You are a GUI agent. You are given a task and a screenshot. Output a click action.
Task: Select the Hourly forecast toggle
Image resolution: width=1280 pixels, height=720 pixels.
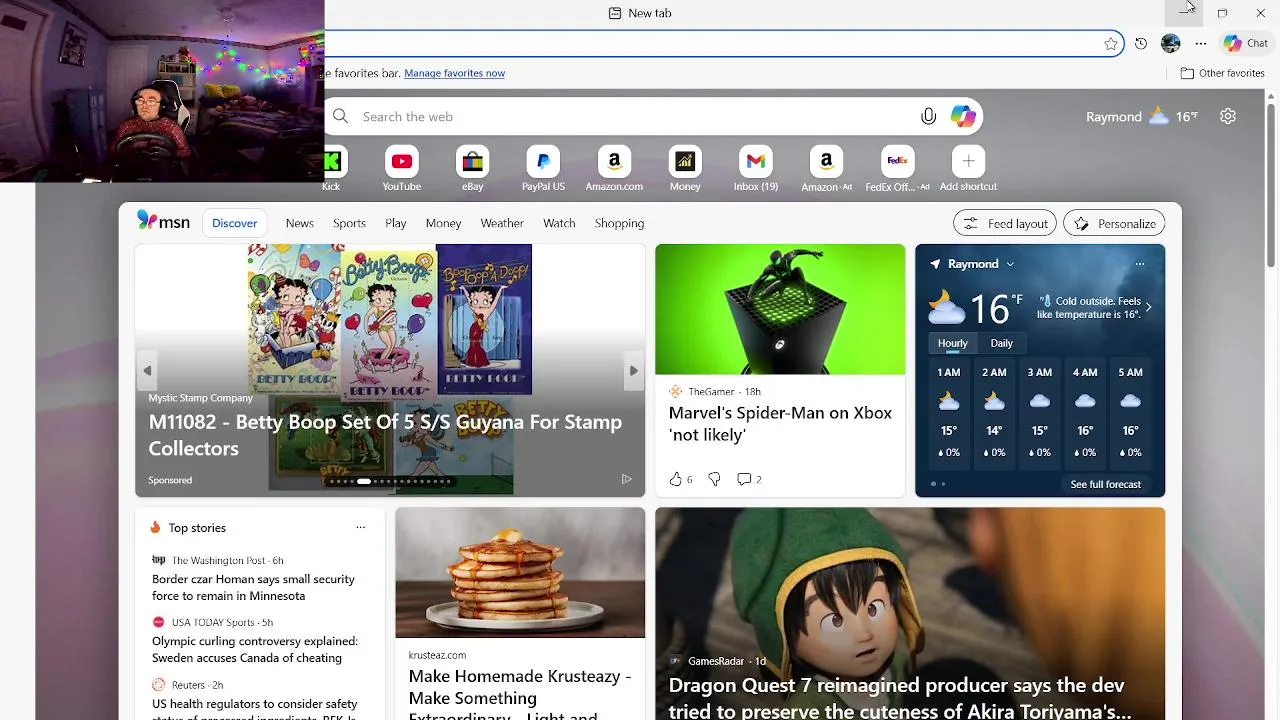coord(952,343)
